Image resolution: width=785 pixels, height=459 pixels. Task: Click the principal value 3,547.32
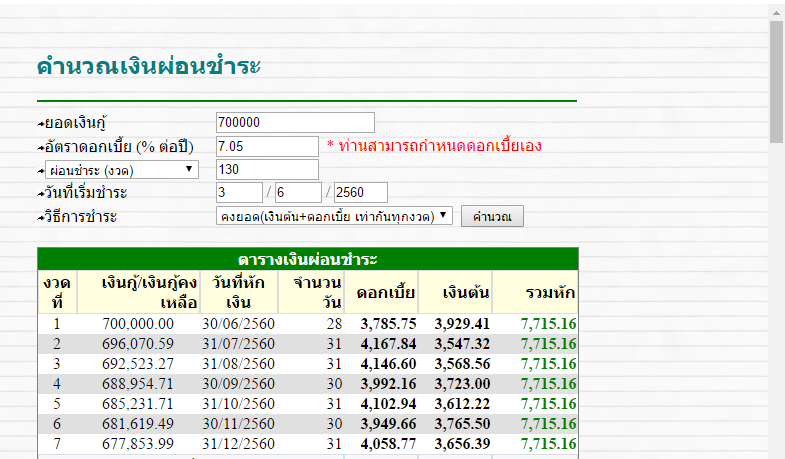[x=462, y=344]
